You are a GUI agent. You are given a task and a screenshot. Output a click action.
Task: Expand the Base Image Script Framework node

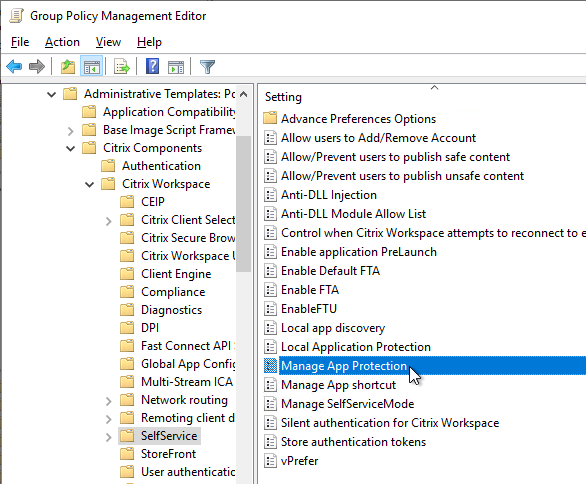[x=71, y=131]
